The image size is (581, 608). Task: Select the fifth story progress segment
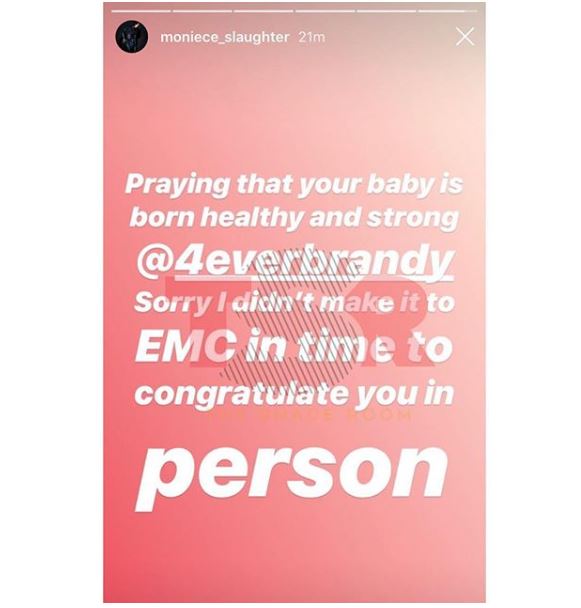coord(386,11)
